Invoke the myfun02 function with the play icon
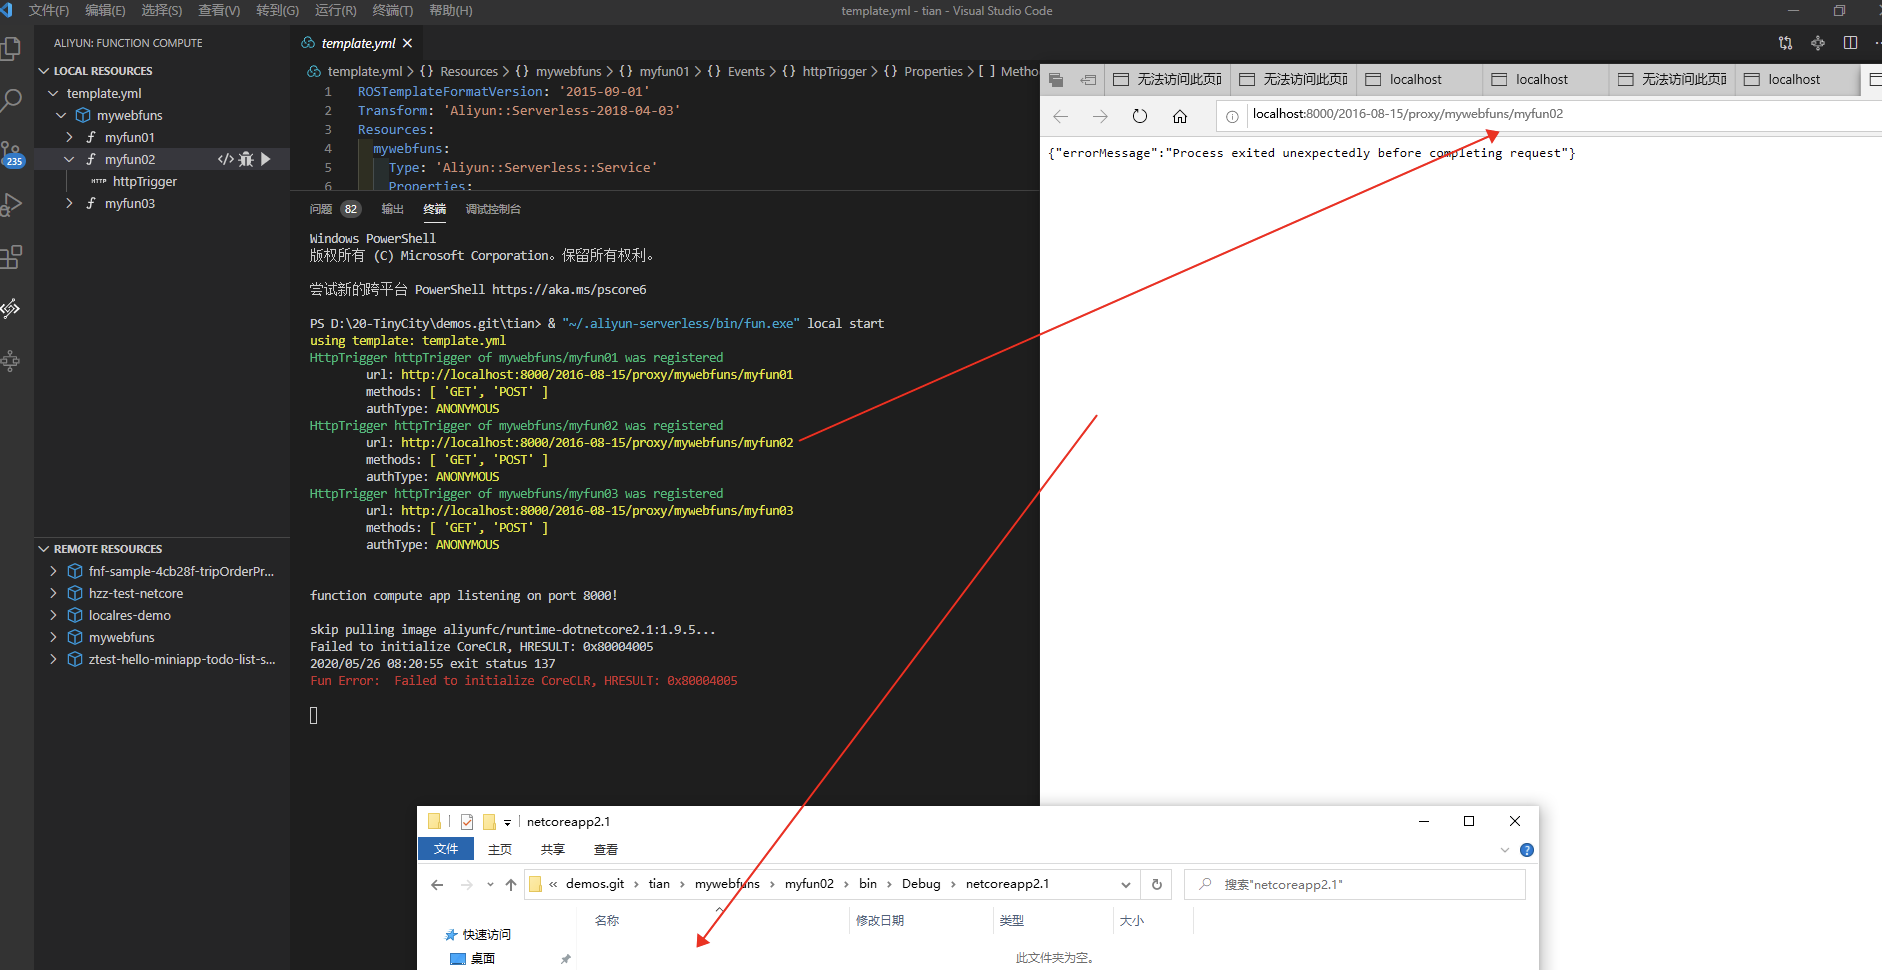Image resolution: width=1882 pixels, height=970 pixels. coord(265,158)
